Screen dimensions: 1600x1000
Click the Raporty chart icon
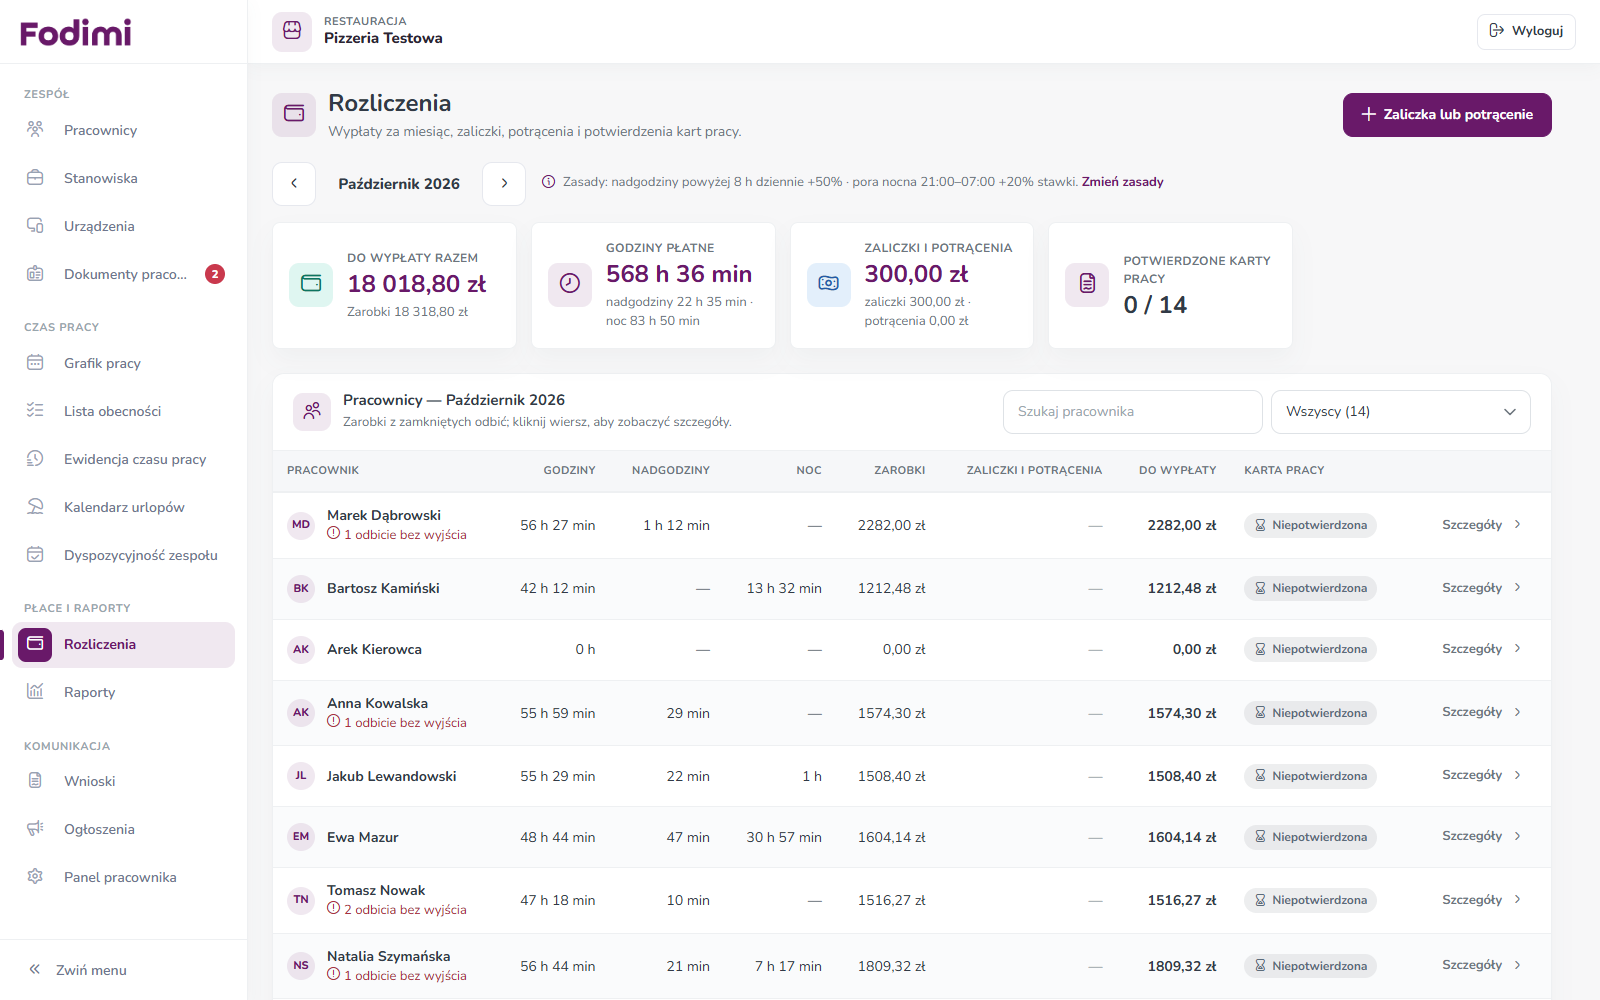point(35,692)
